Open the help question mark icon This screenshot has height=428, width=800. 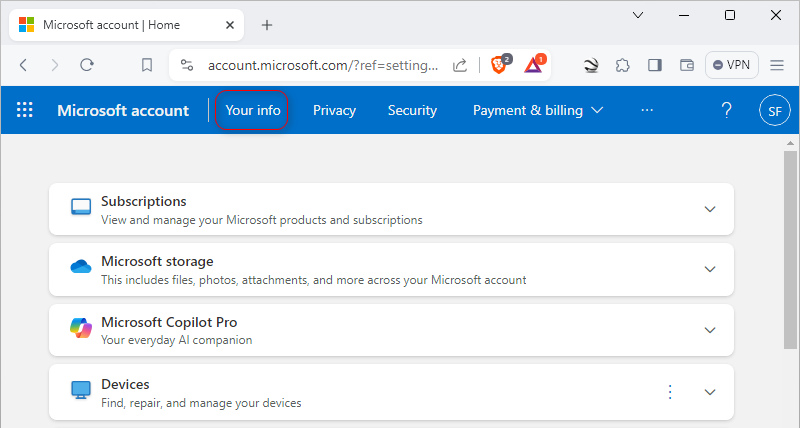pyautogui.click(x=727, y=110)
